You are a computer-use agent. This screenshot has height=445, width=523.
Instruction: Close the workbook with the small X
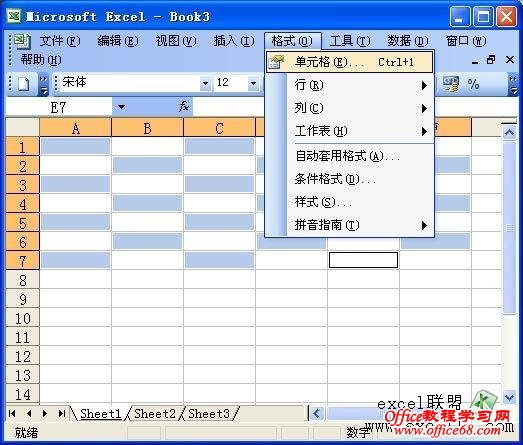pyautogui.click(x=510, y=60)
